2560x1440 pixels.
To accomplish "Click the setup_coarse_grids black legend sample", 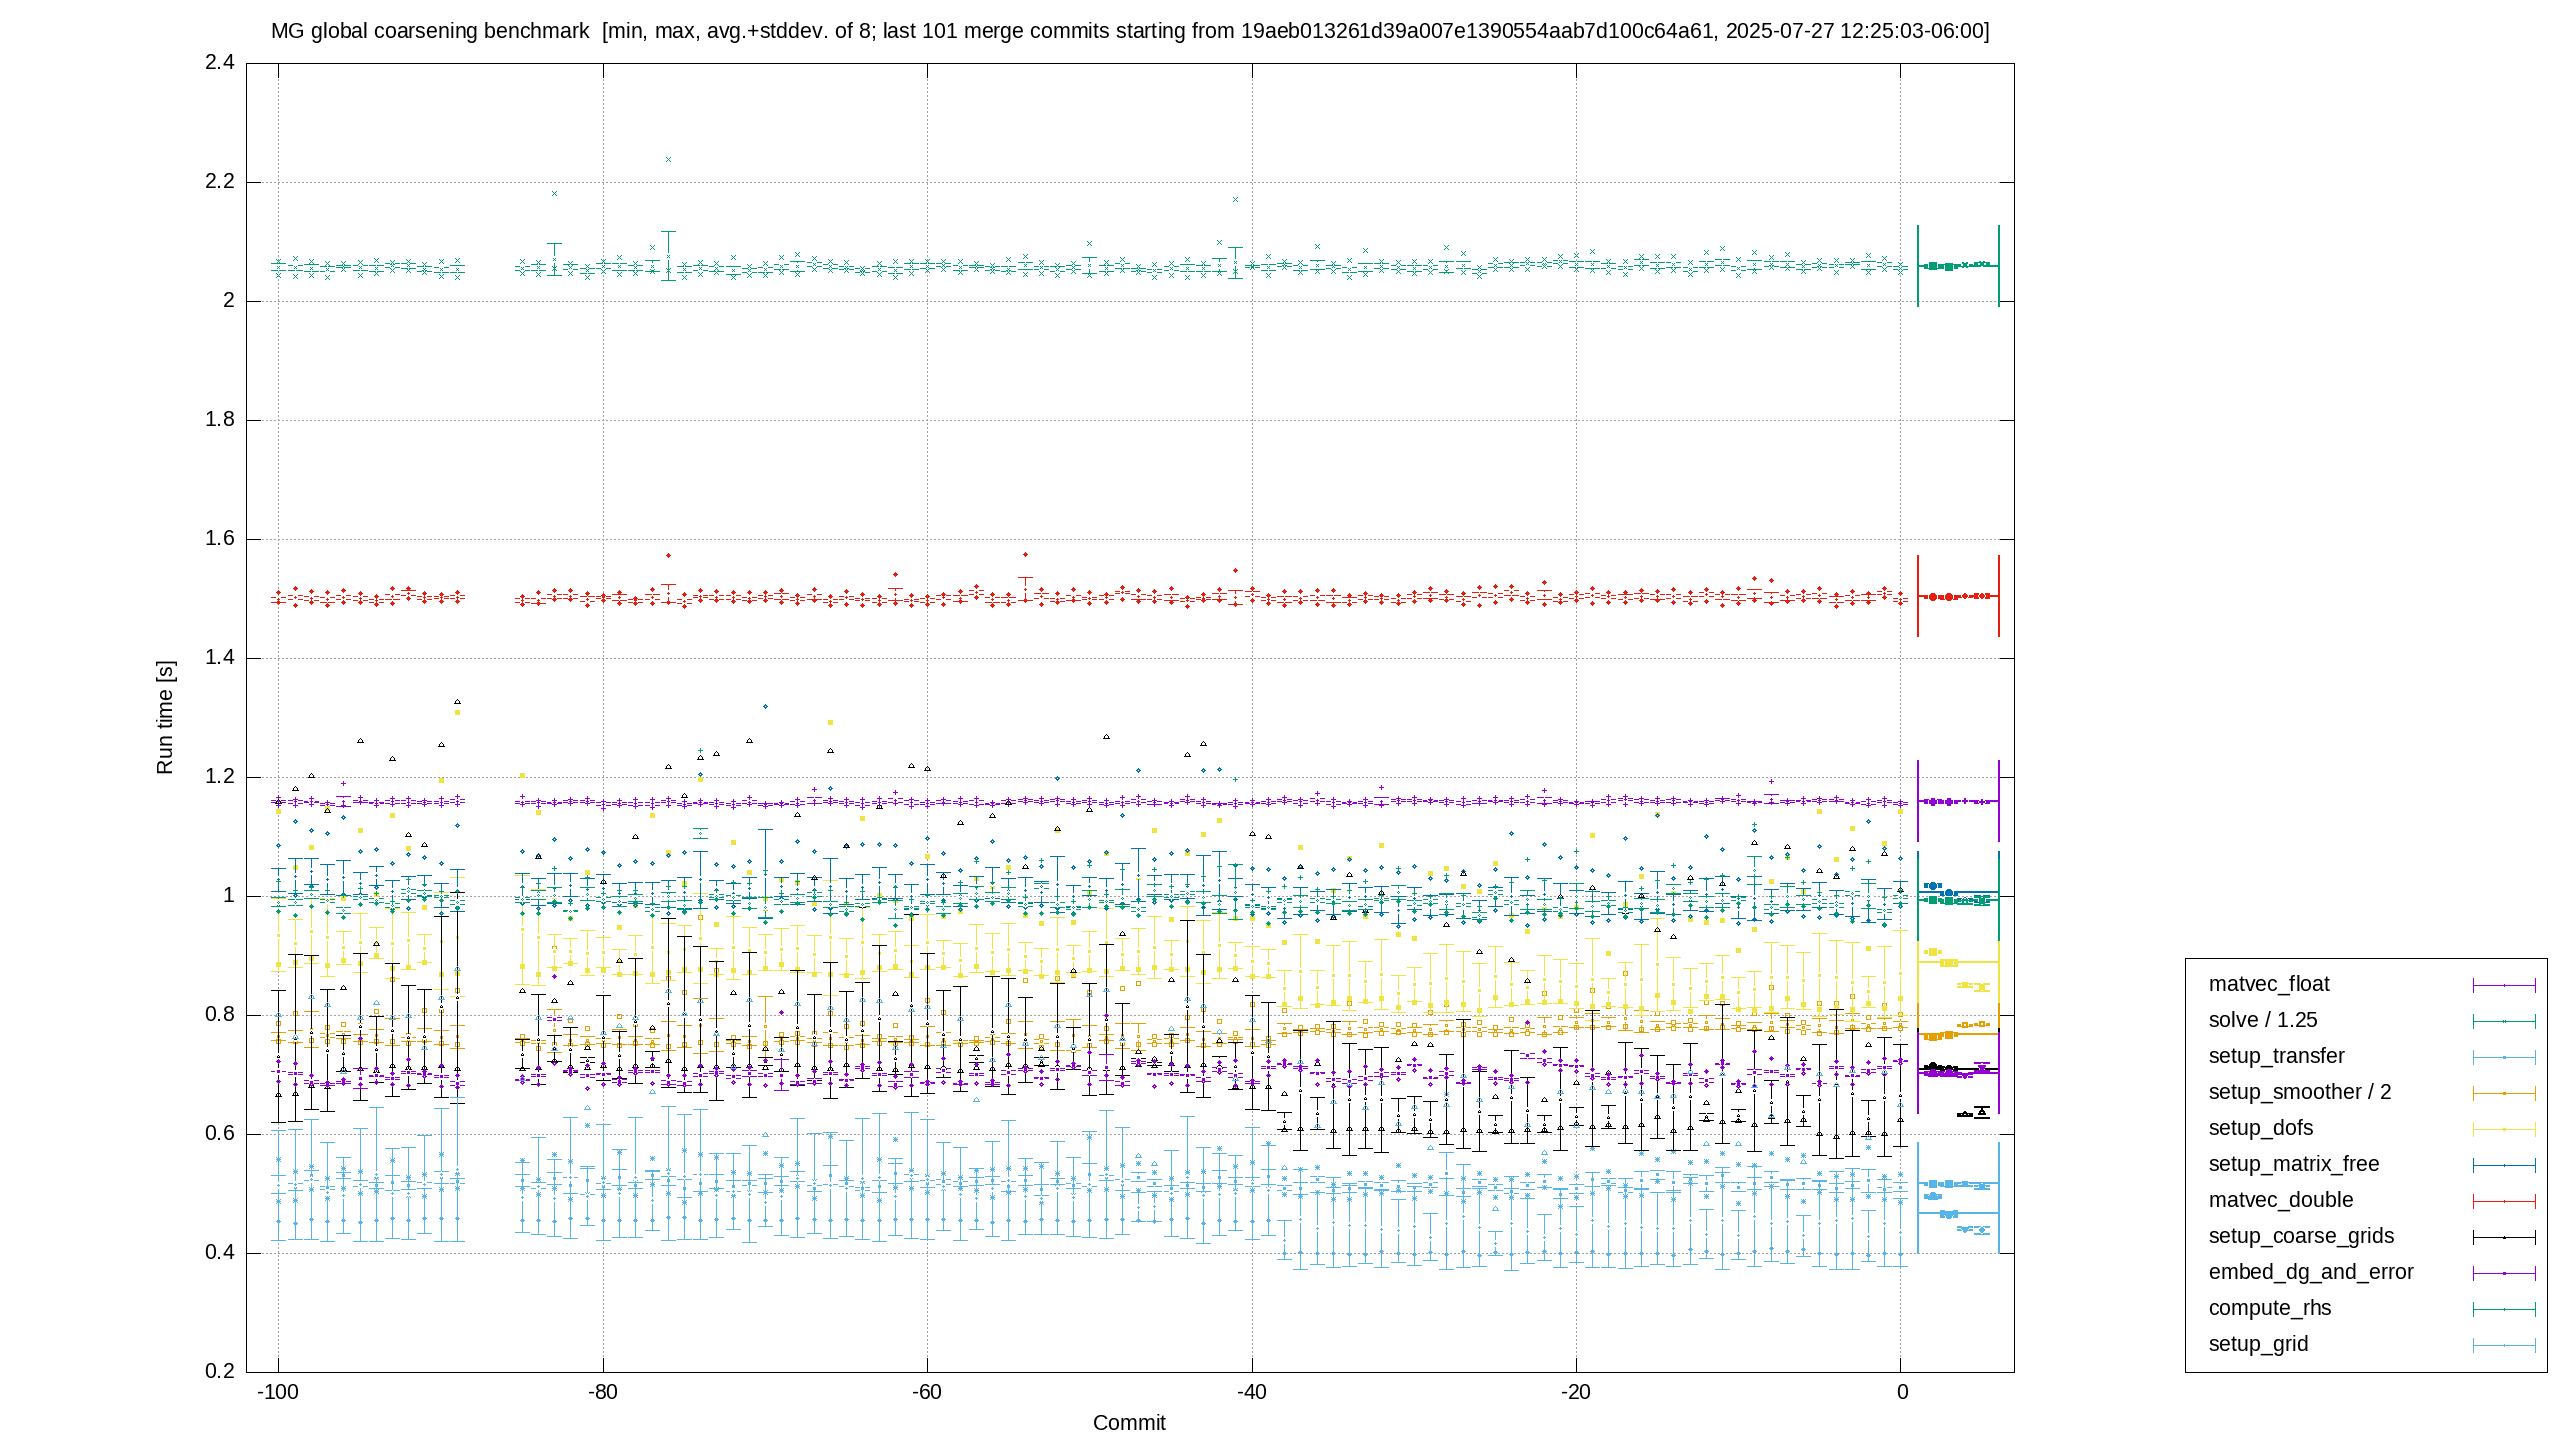I will (x=2504, y=1237).
